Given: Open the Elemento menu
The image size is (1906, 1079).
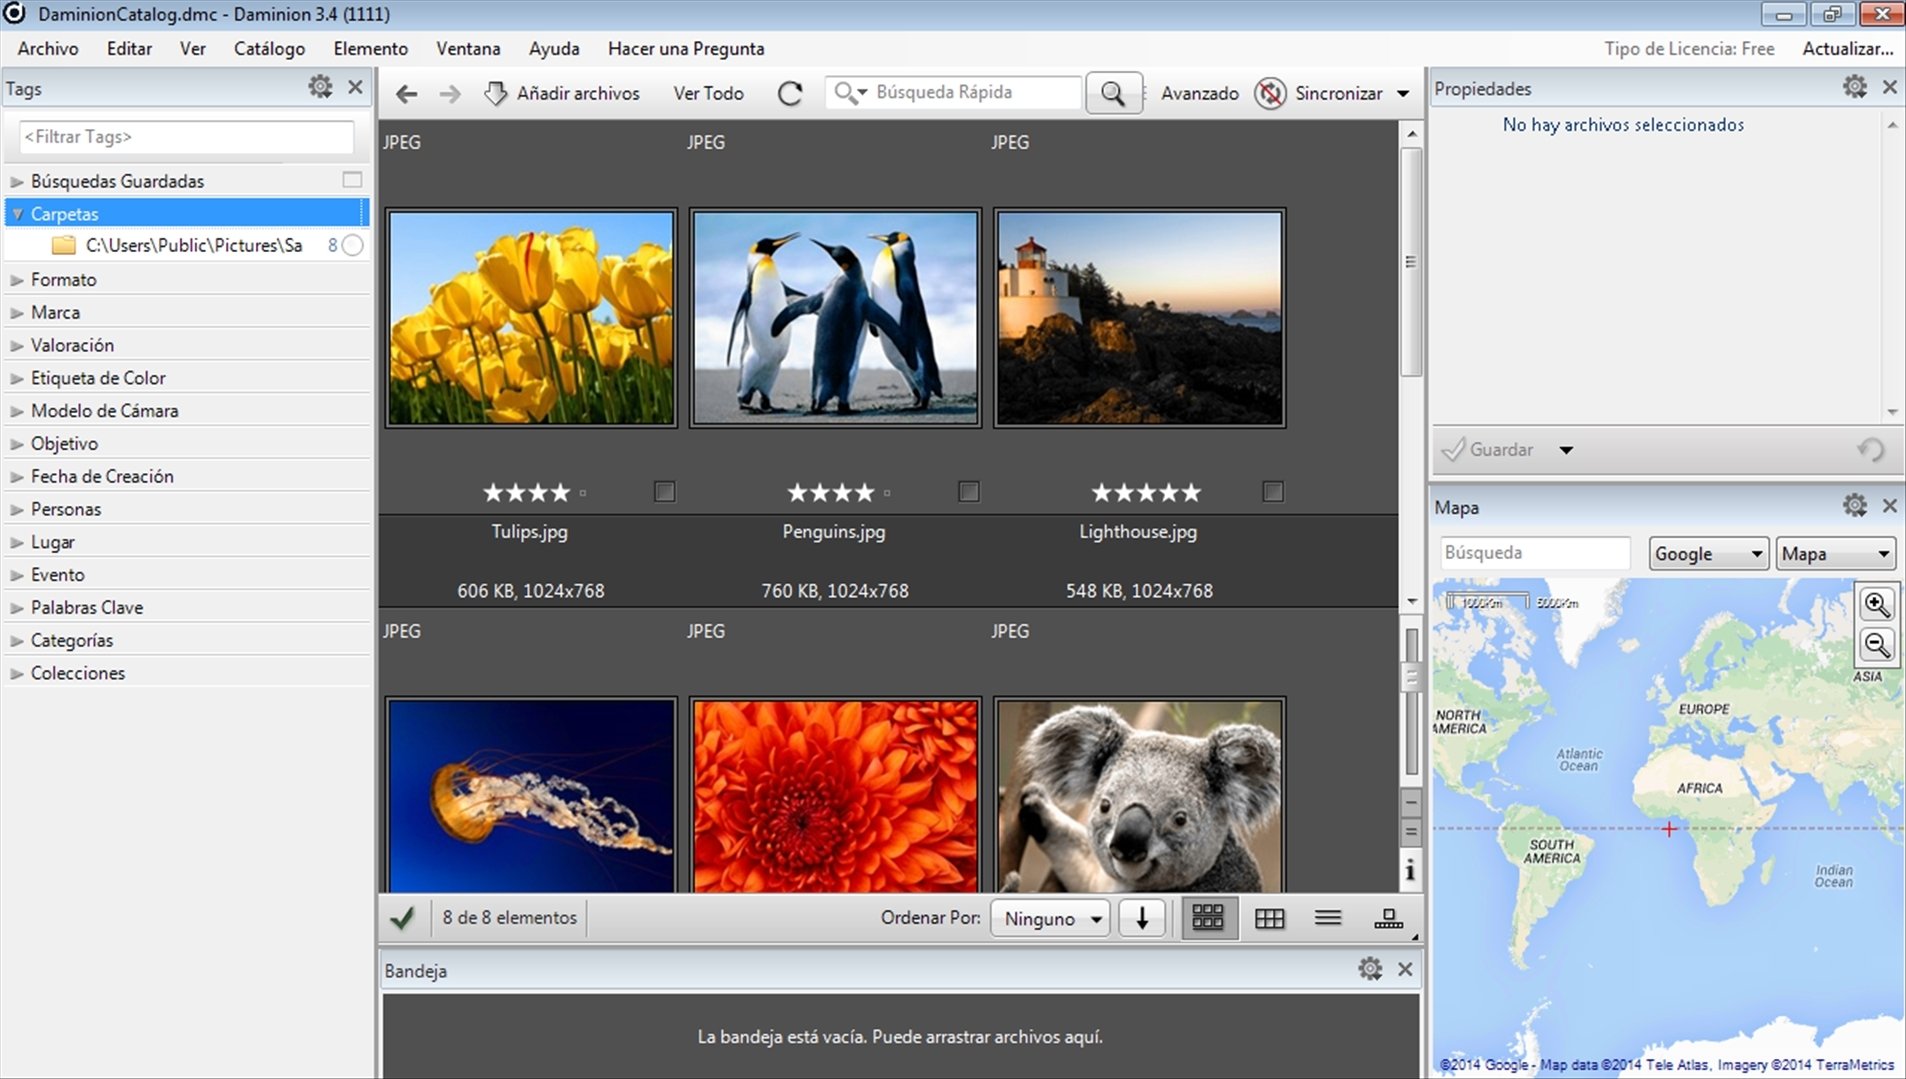Looking at the screenshot, I should (370, 48).
